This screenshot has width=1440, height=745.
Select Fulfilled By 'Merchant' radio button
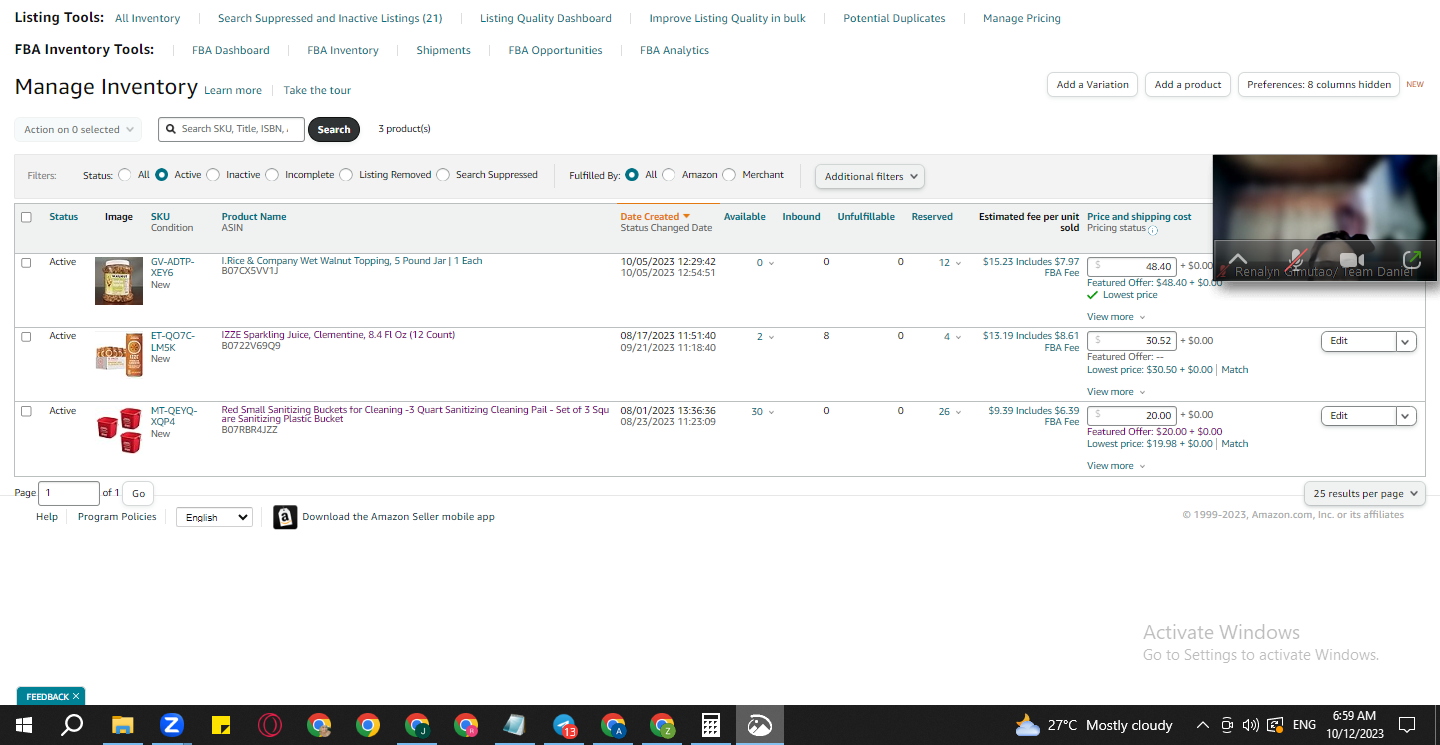coord(729,175)
